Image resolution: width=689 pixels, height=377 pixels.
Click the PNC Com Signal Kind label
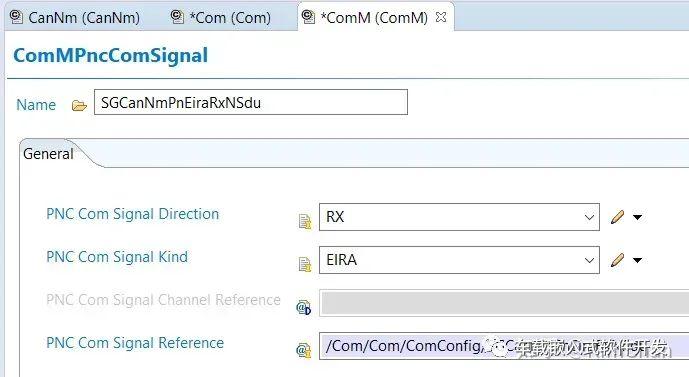tap(117, 257)
